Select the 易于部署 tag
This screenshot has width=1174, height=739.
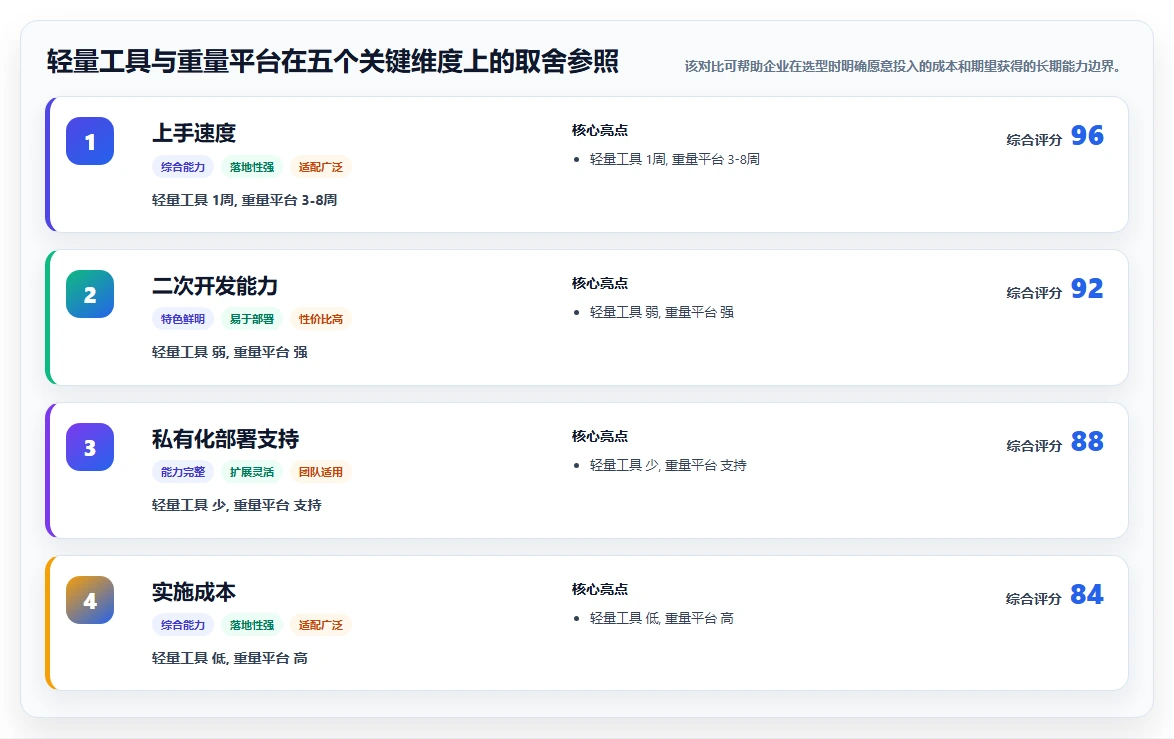(x=252, y=319)
